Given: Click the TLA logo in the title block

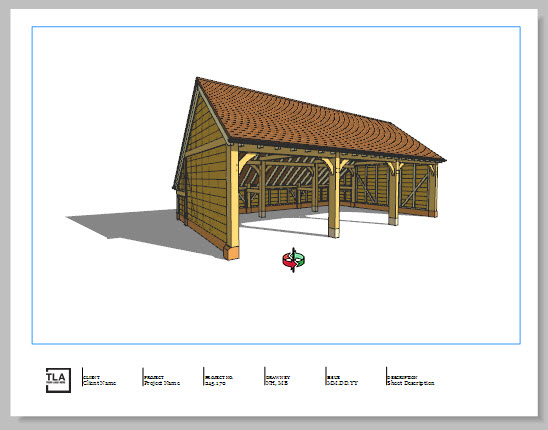Looking at the screenshot, I should tap(58, 380).
